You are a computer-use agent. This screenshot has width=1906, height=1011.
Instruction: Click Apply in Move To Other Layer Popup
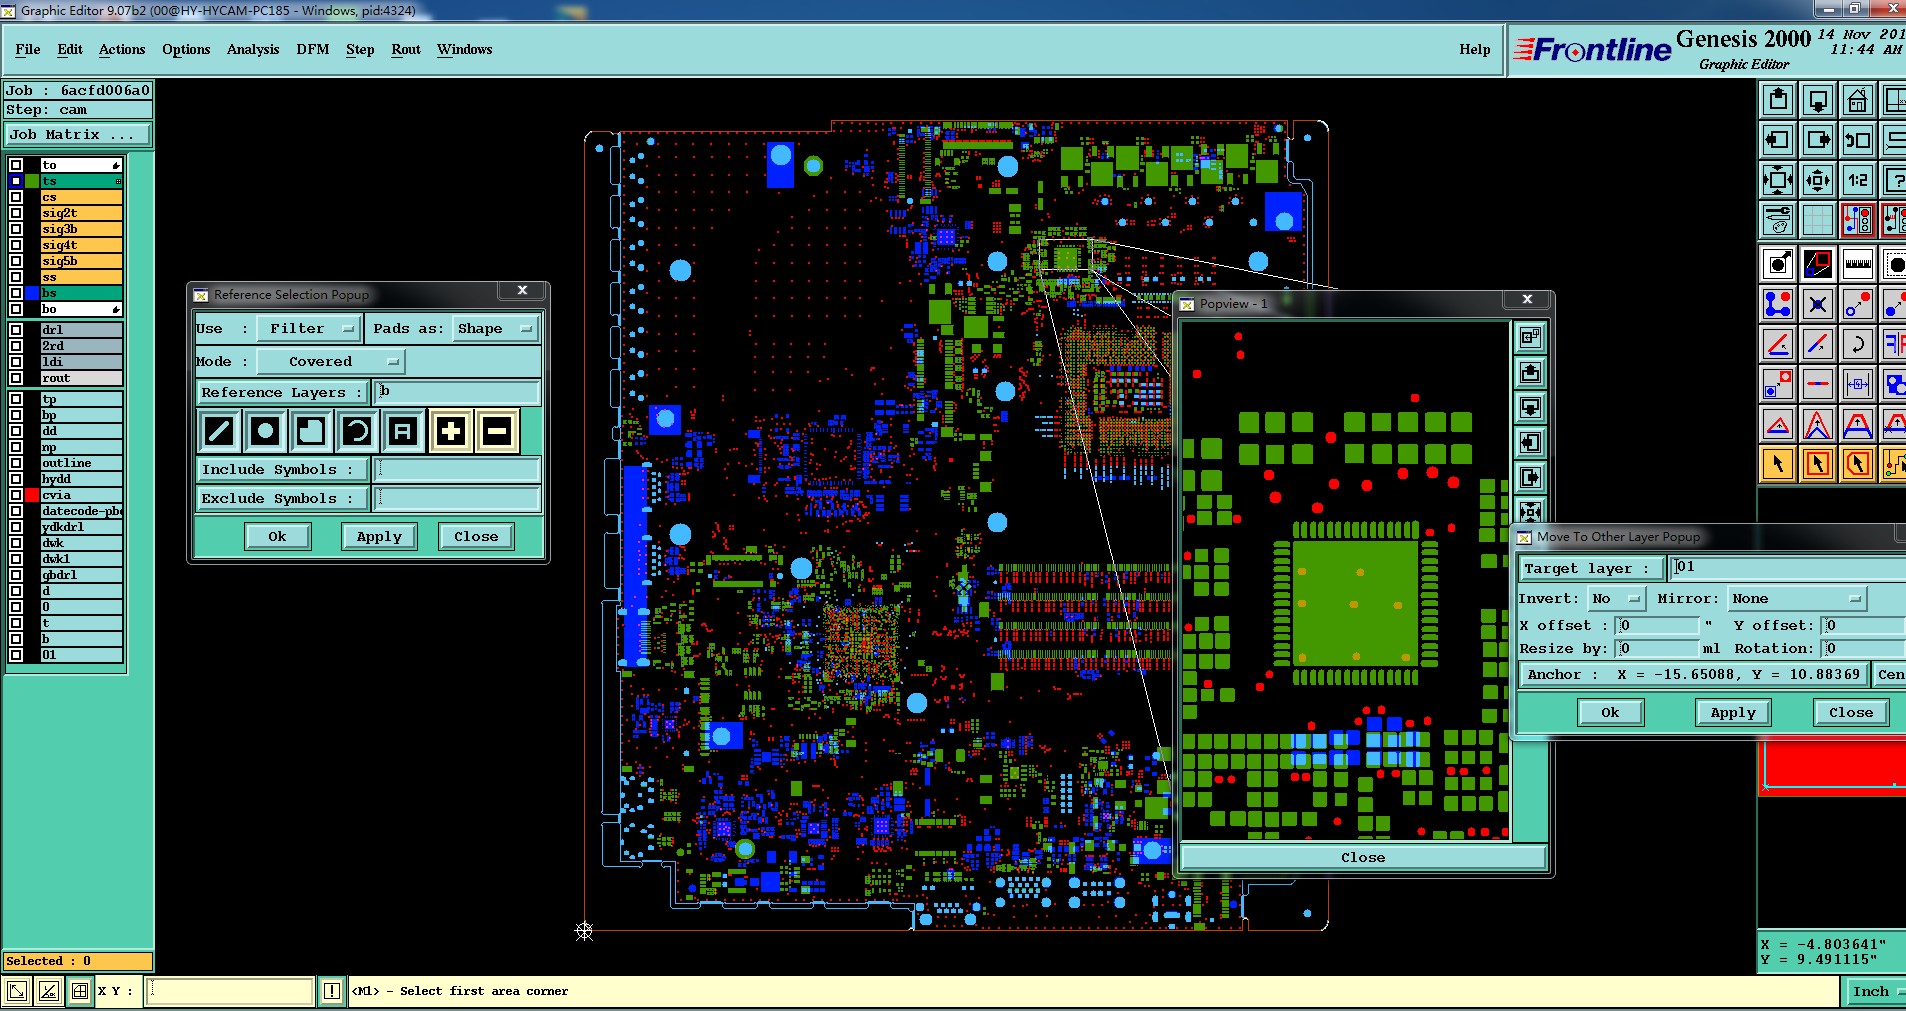(1733, 712)
